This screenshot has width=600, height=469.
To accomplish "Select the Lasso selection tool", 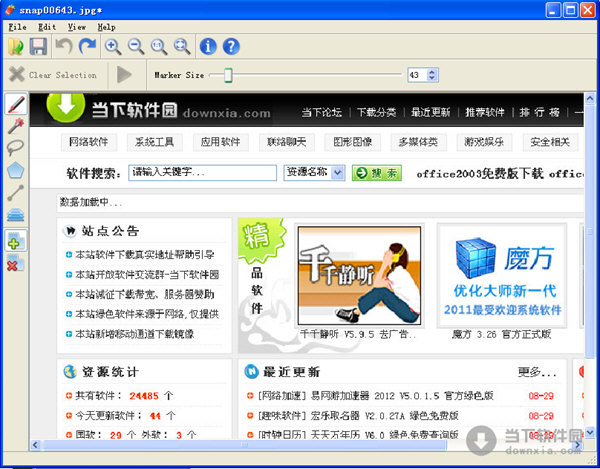I will pyautogui.click(x=16, y=148).
